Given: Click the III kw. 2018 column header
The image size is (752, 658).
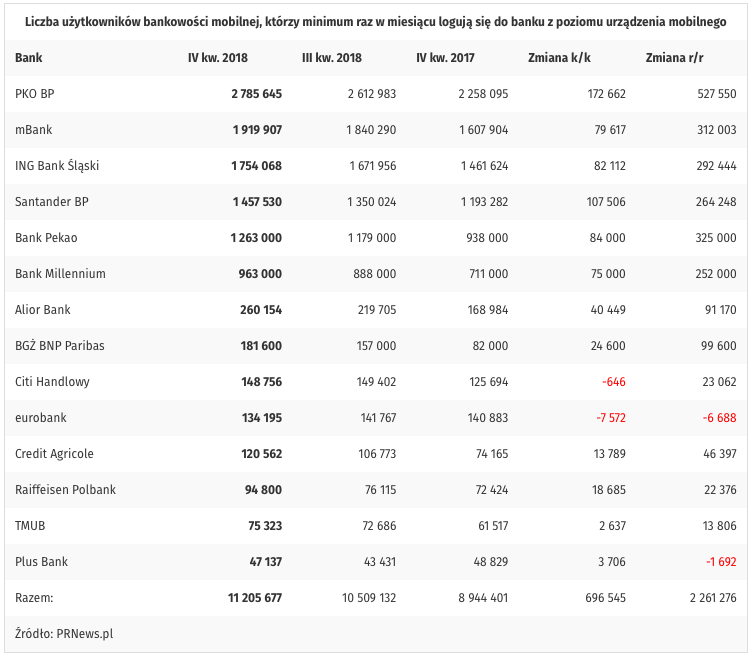Looking at the screenshot, I should (x=331, y=57).
